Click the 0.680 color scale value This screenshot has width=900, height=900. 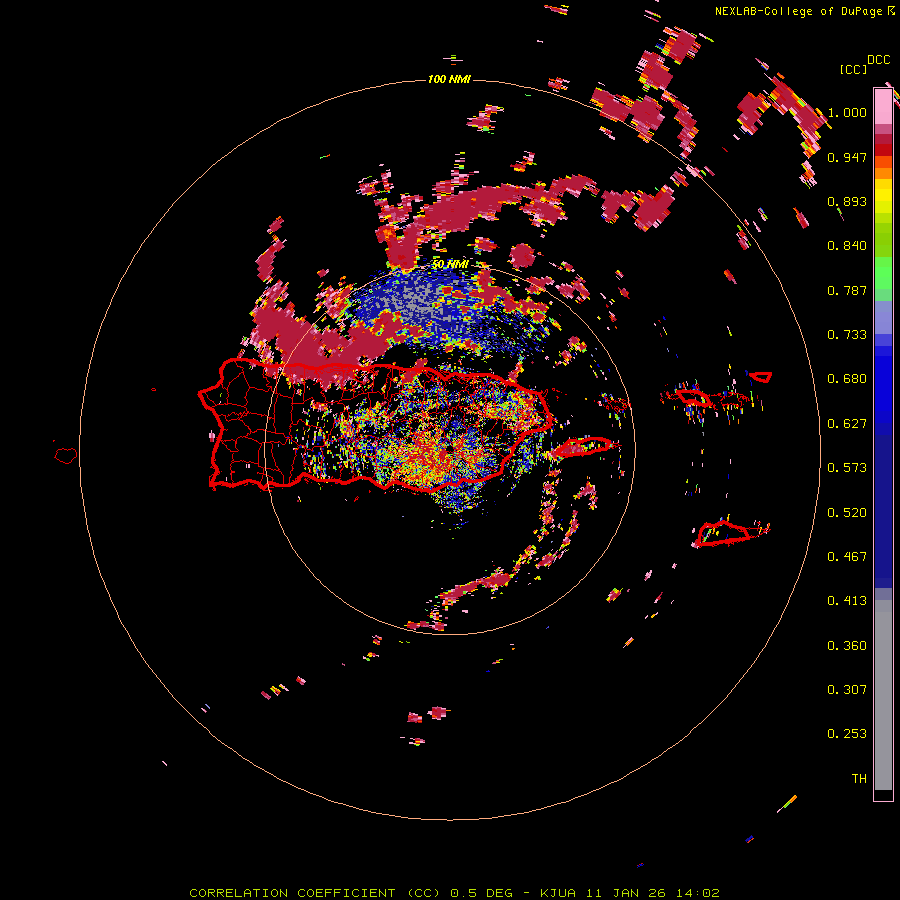tap(847, 379)
